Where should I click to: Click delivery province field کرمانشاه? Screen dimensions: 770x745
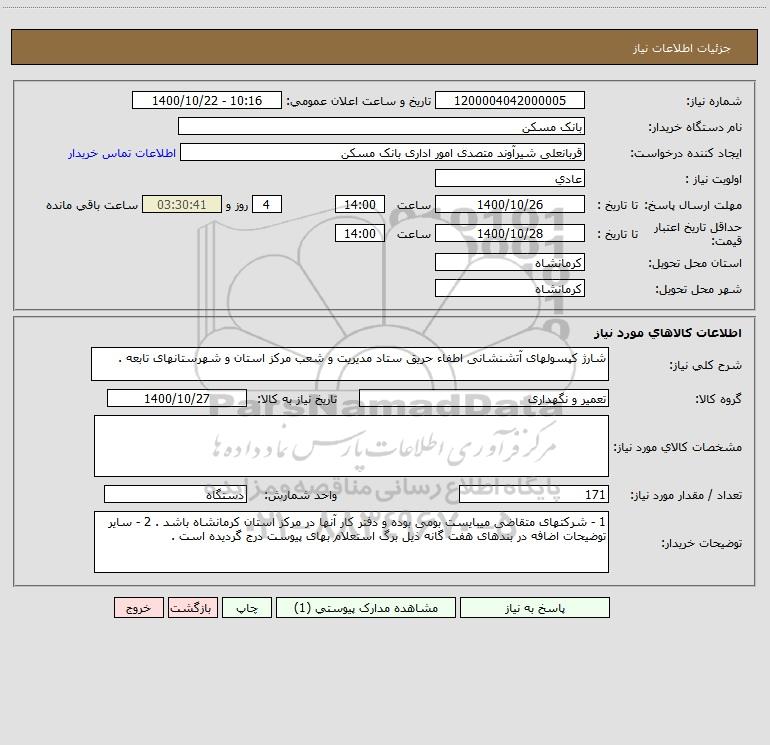point(510,262)
